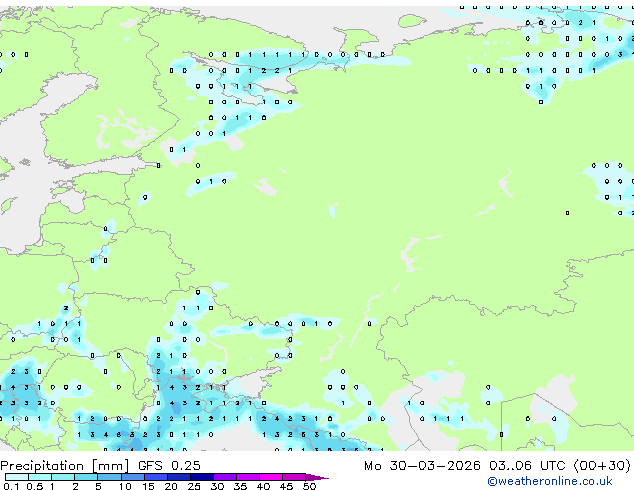Click the '03..06 UTC' time text

tap(527, 465)
